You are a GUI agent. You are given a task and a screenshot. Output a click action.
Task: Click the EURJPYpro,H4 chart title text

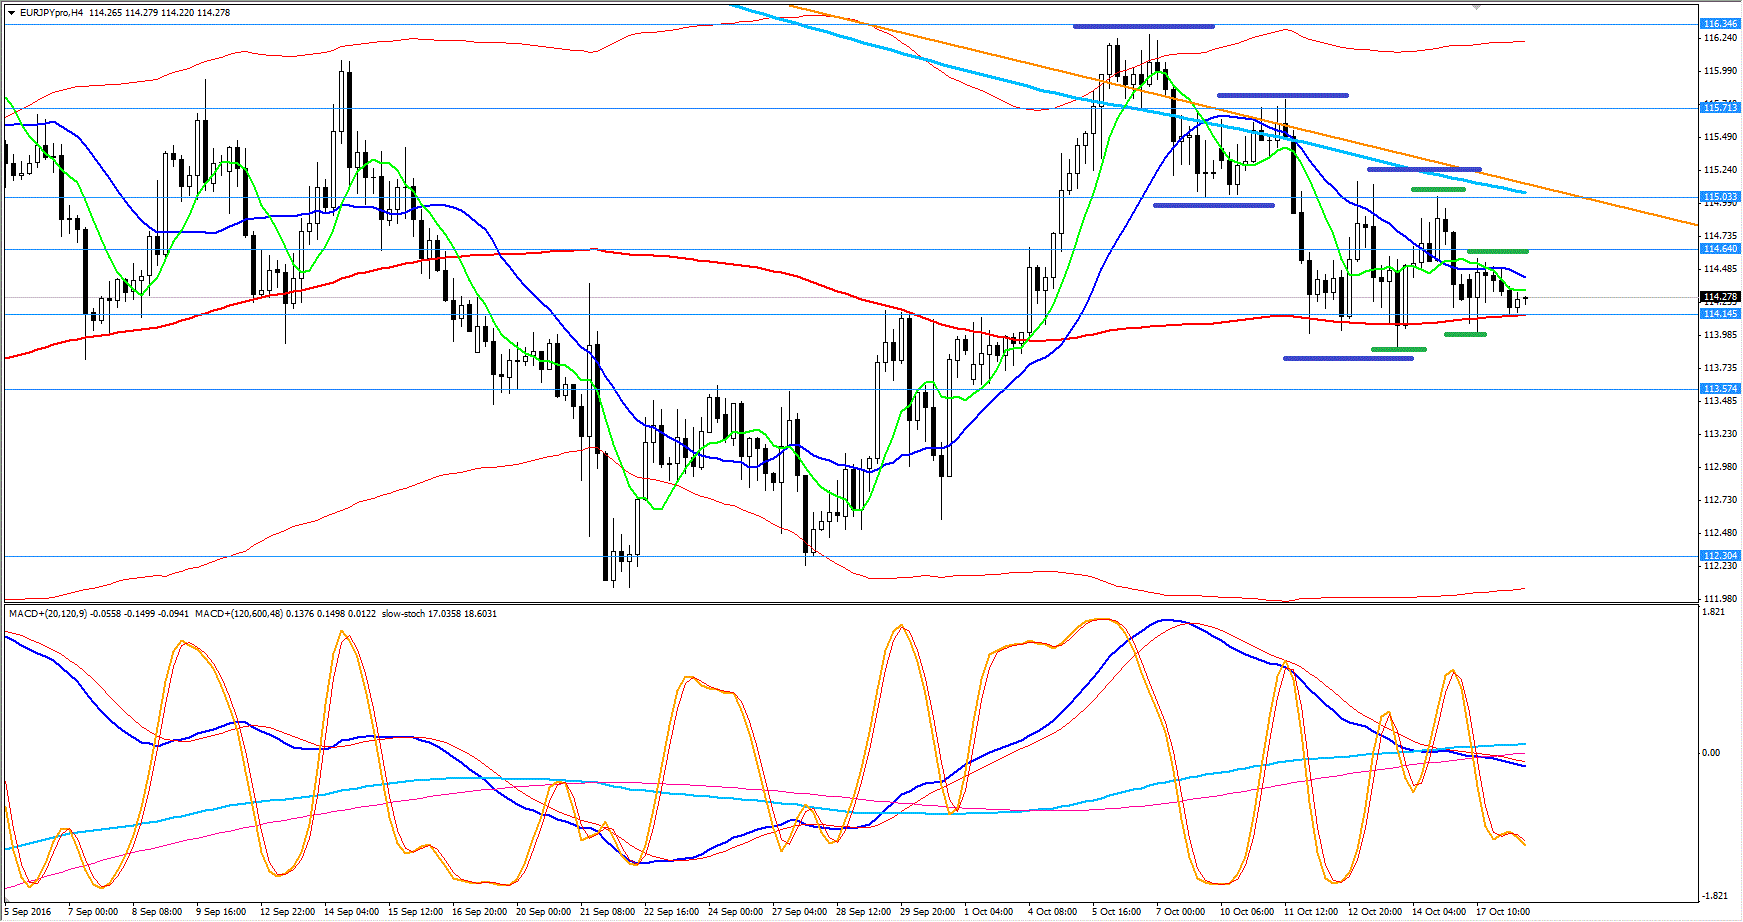click(51, 13)
